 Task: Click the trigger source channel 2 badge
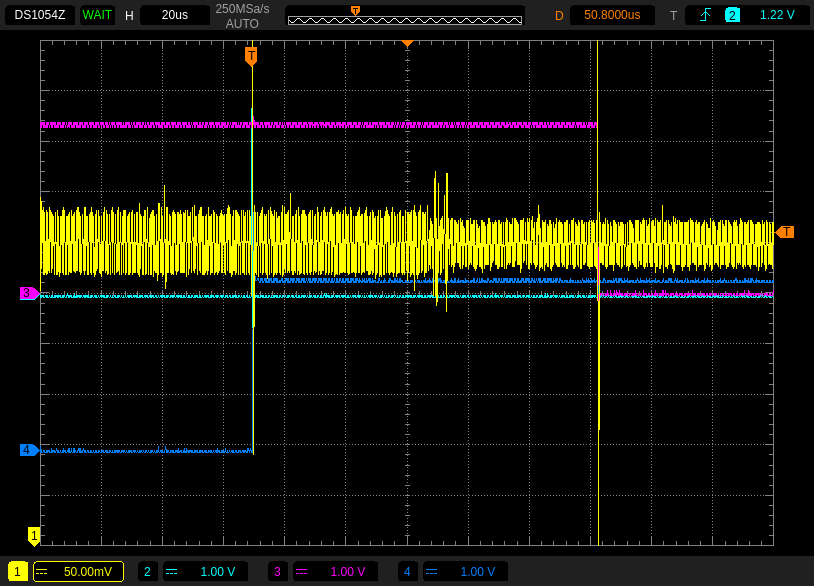pyautogui.click(x=732, y=15)
